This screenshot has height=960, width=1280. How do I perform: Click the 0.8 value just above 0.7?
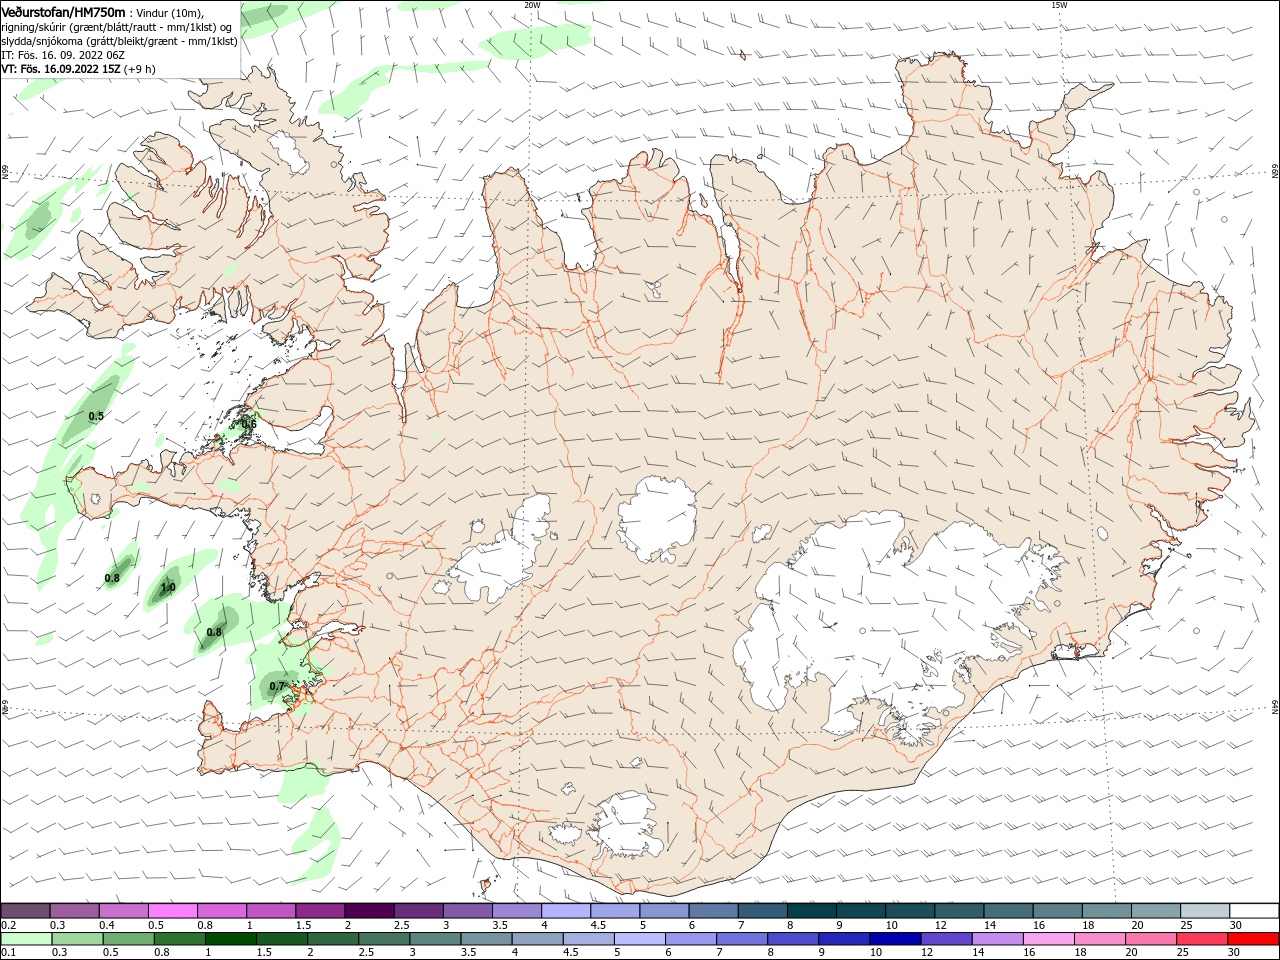214,632
